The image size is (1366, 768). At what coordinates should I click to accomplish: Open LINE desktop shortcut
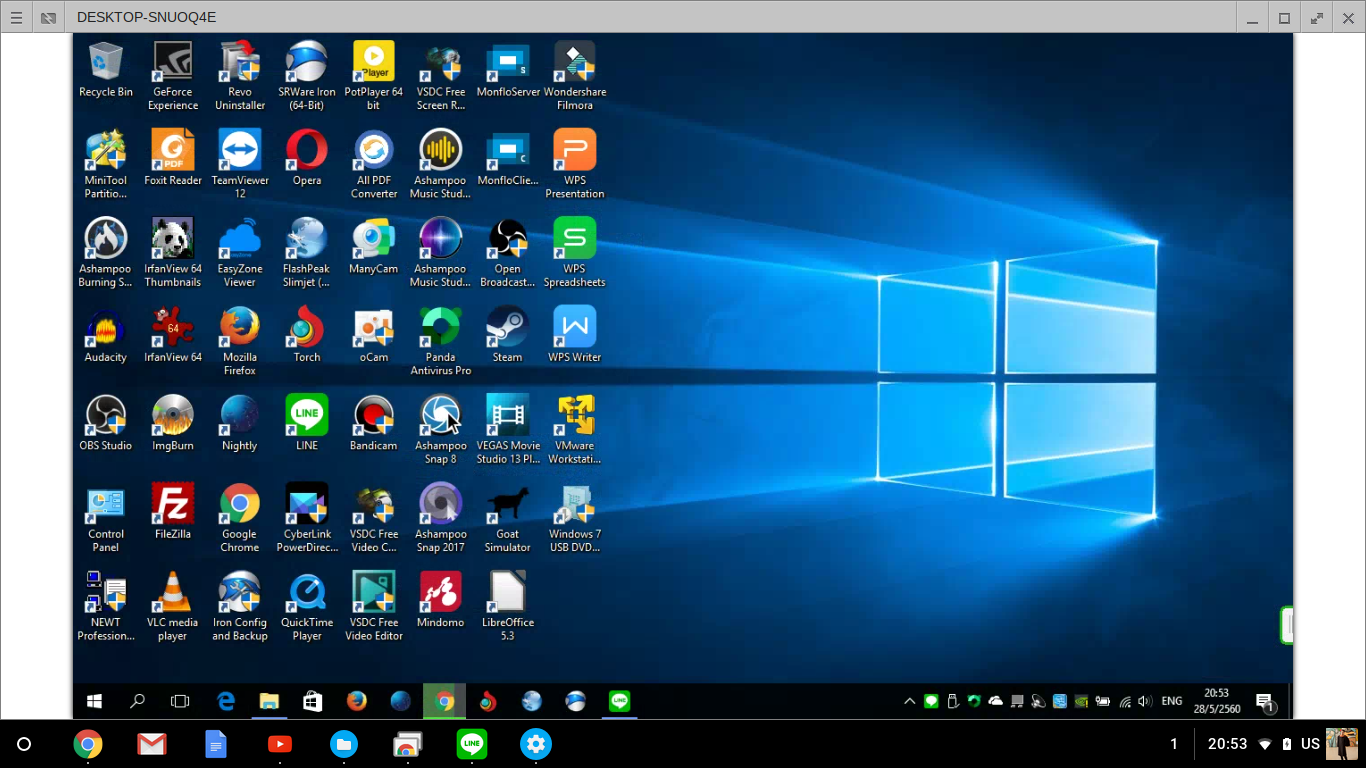[307, 423]
